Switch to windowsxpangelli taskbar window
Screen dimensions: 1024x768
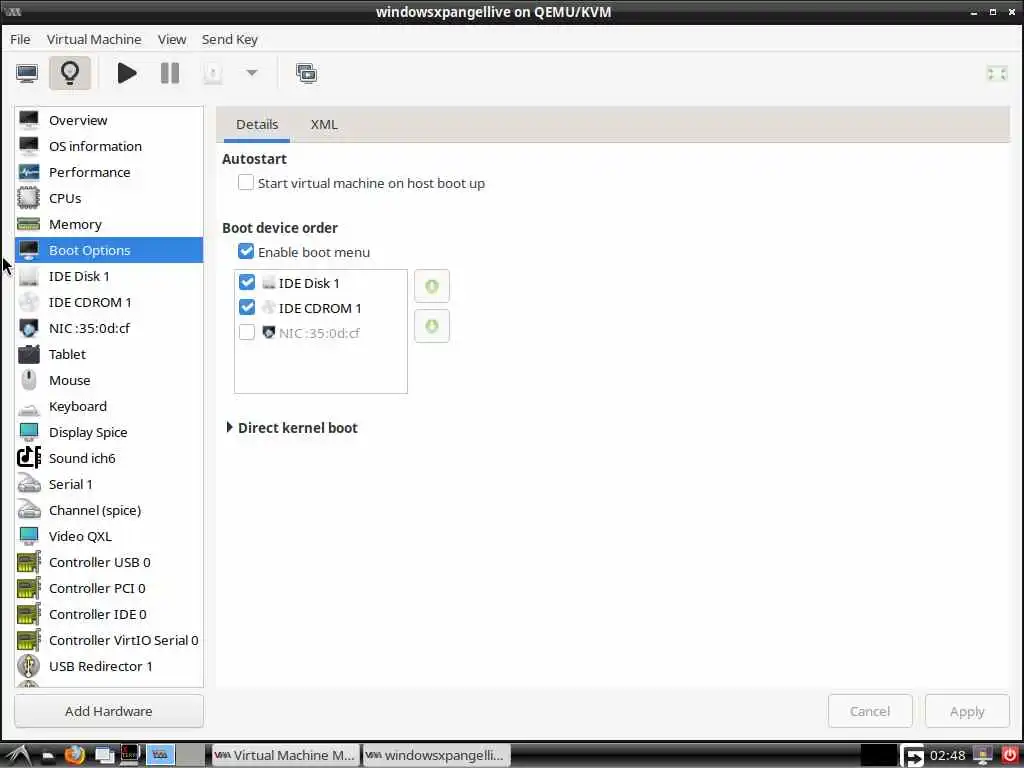pos(436,756)
